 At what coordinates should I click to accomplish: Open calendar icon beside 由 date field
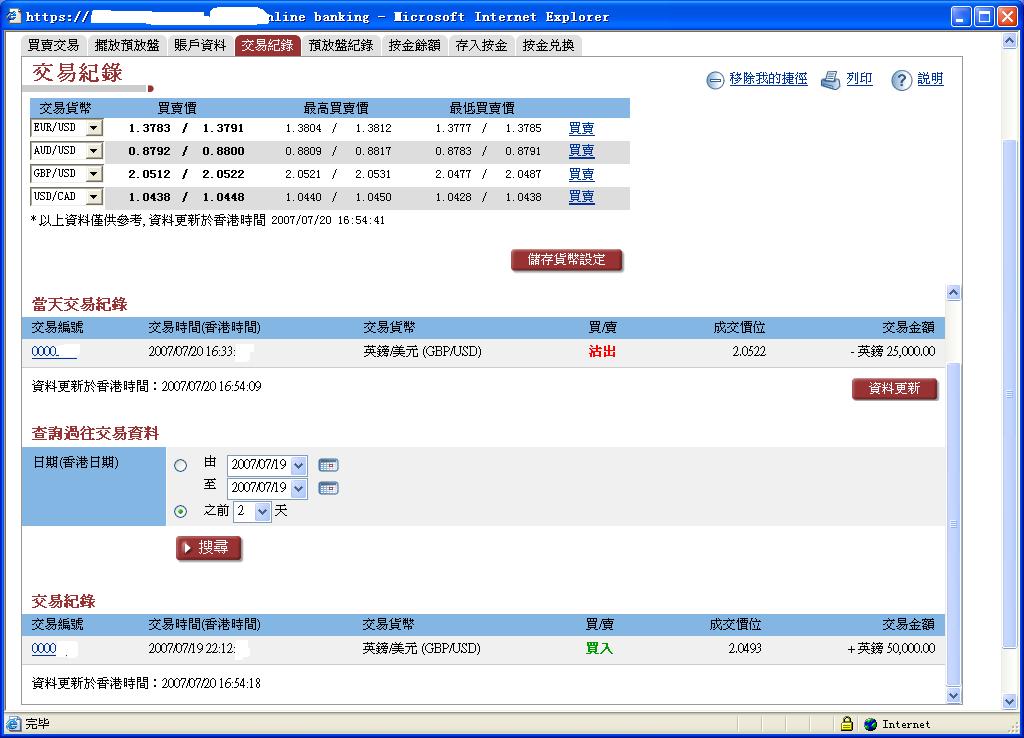(328, 465)
